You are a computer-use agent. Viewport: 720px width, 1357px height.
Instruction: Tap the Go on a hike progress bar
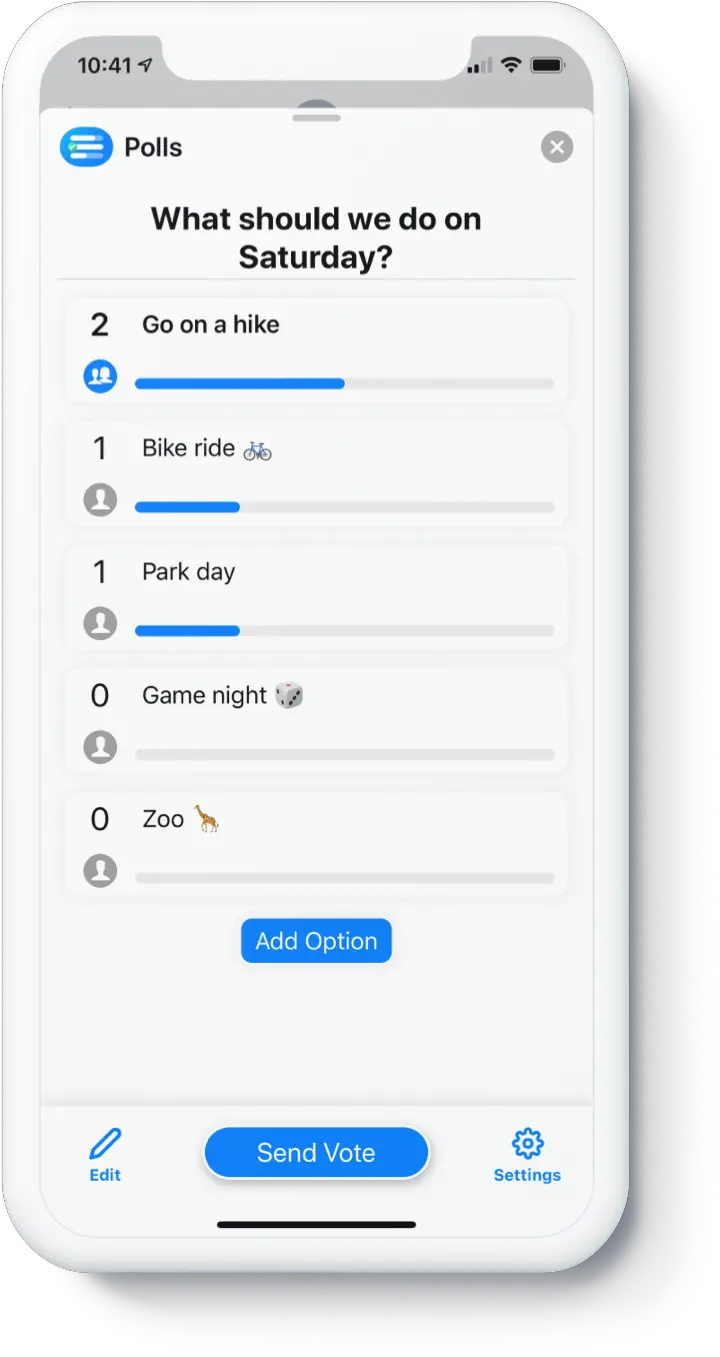[344, 384]
